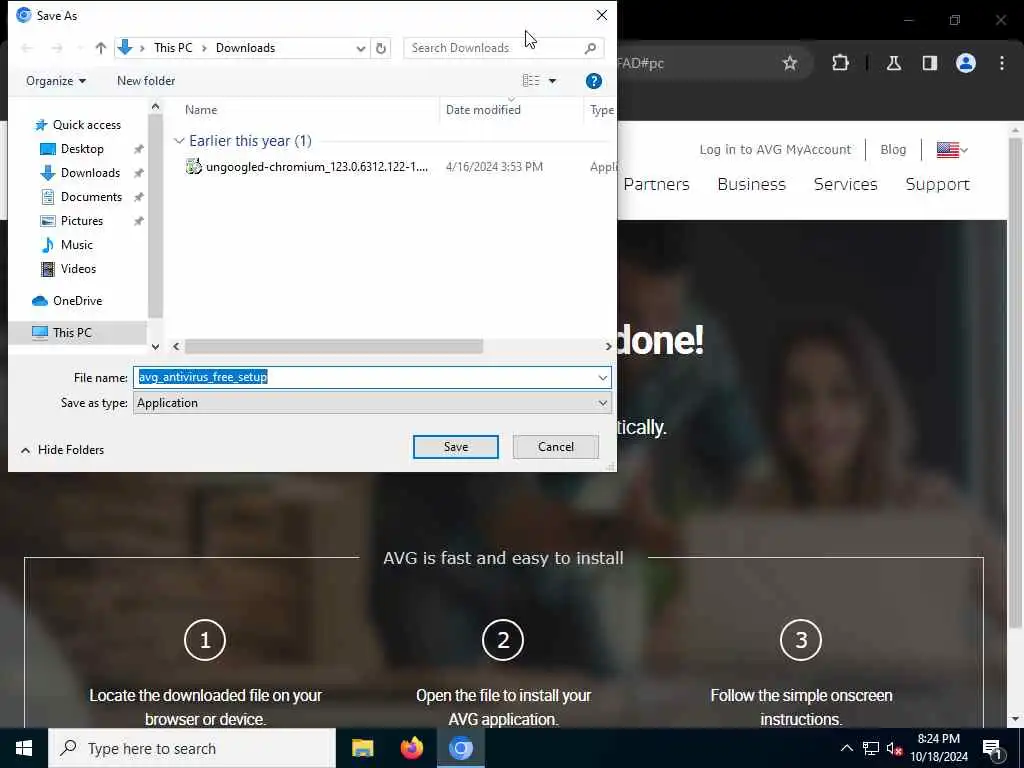Click horizontal scrollbar right arrow
The image size is (1024, 768).
tap(608, 346)
